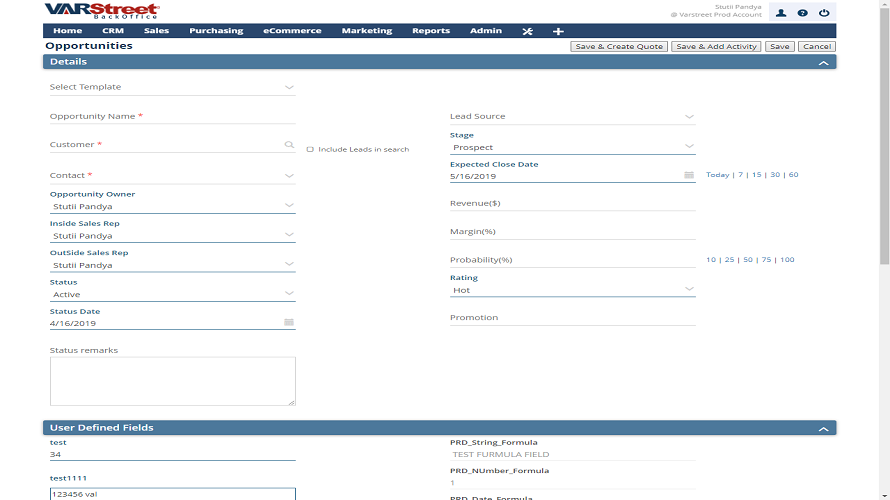Set probability to 50 percent
The width and height of the screenshot is (890, 500).
[748, 259]
